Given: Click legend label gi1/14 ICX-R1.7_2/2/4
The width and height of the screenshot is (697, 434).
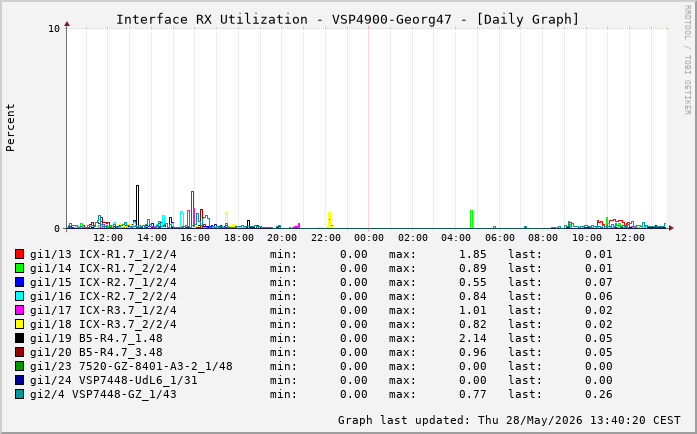Looking at the screenshot, I should pyautogui.click(x=103, y=268).
